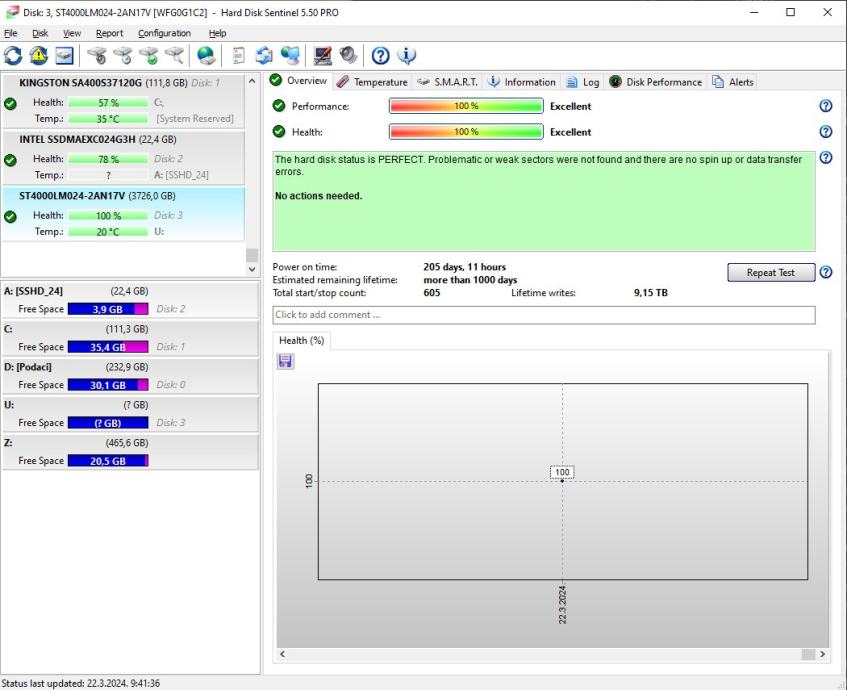Open the blue question mark Help toolbar icon
Viewport: 847px width, 690px height.
[x=381, y=55]
